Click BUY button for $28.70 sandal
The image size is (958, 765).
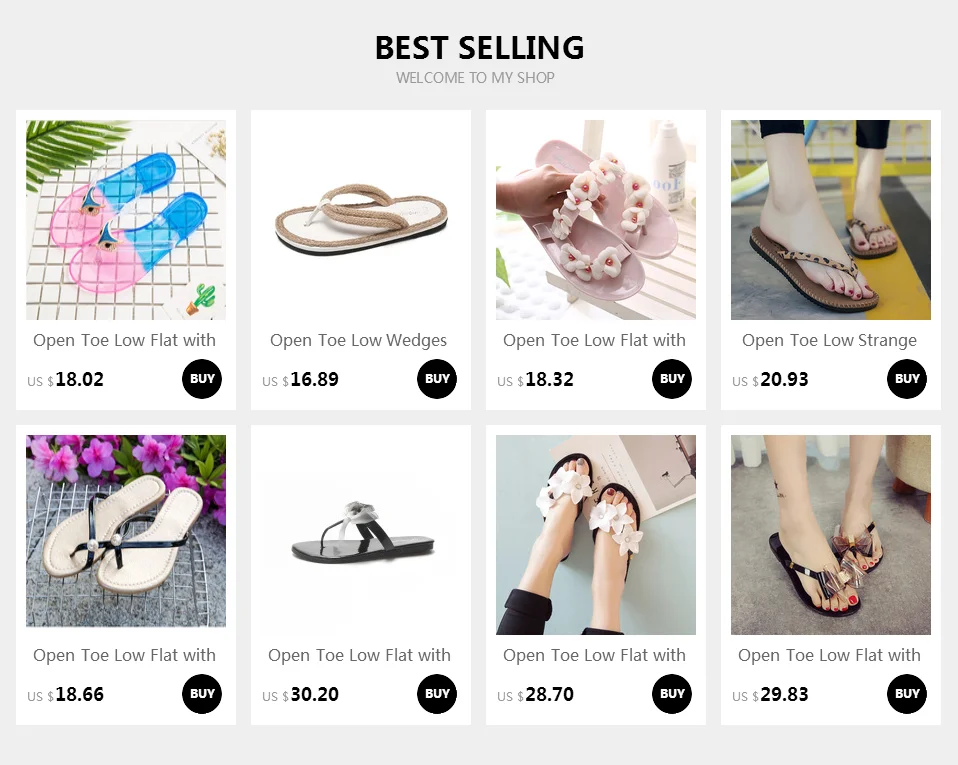tap(671, 694)
